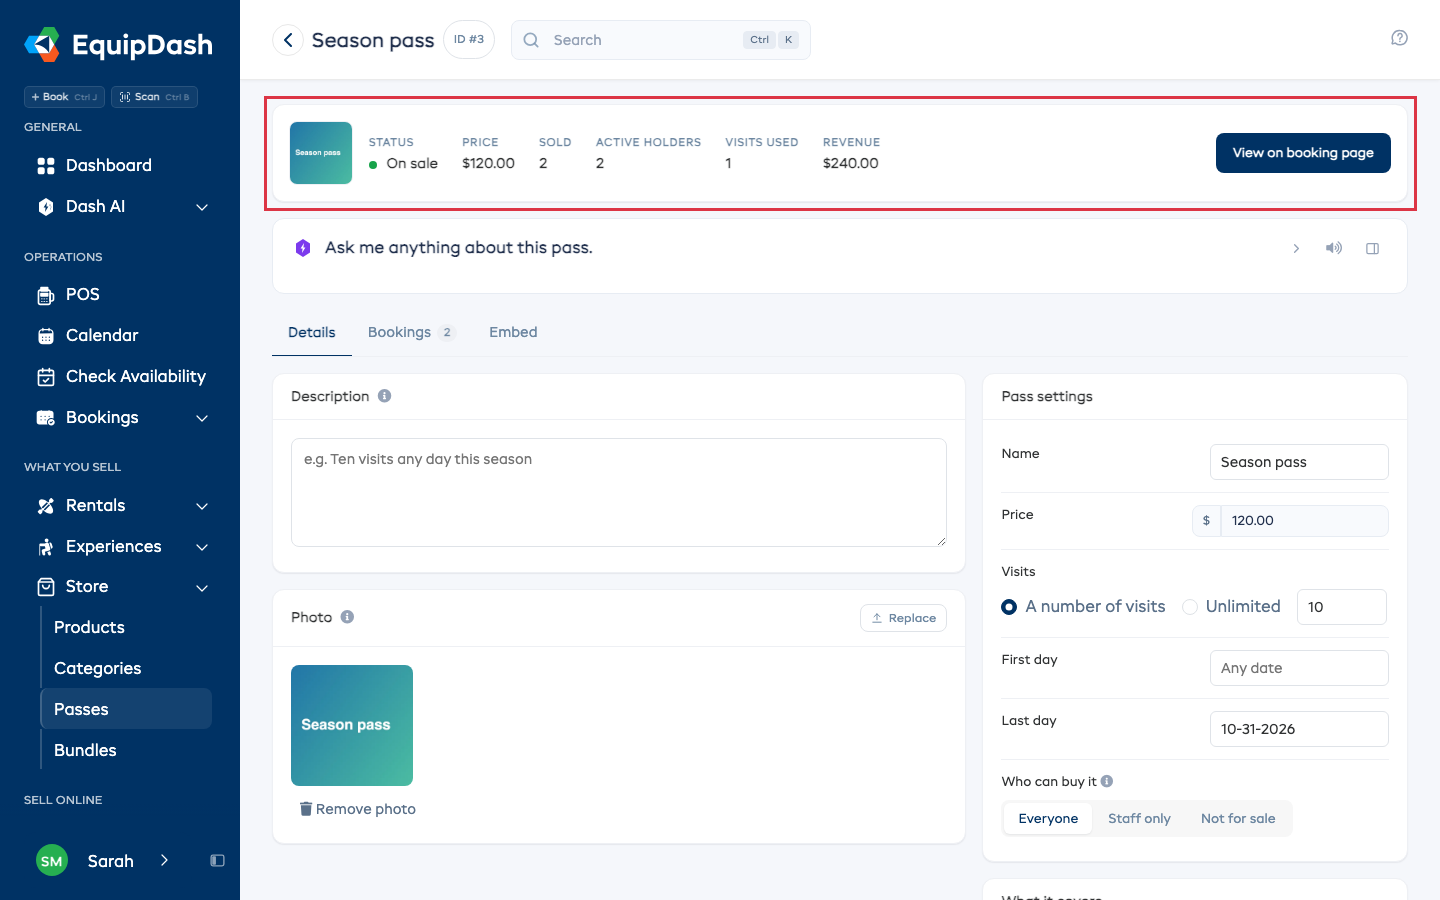Switch to the Bookings tab
The image size is (1440, 900).
[x=411, y=332]
